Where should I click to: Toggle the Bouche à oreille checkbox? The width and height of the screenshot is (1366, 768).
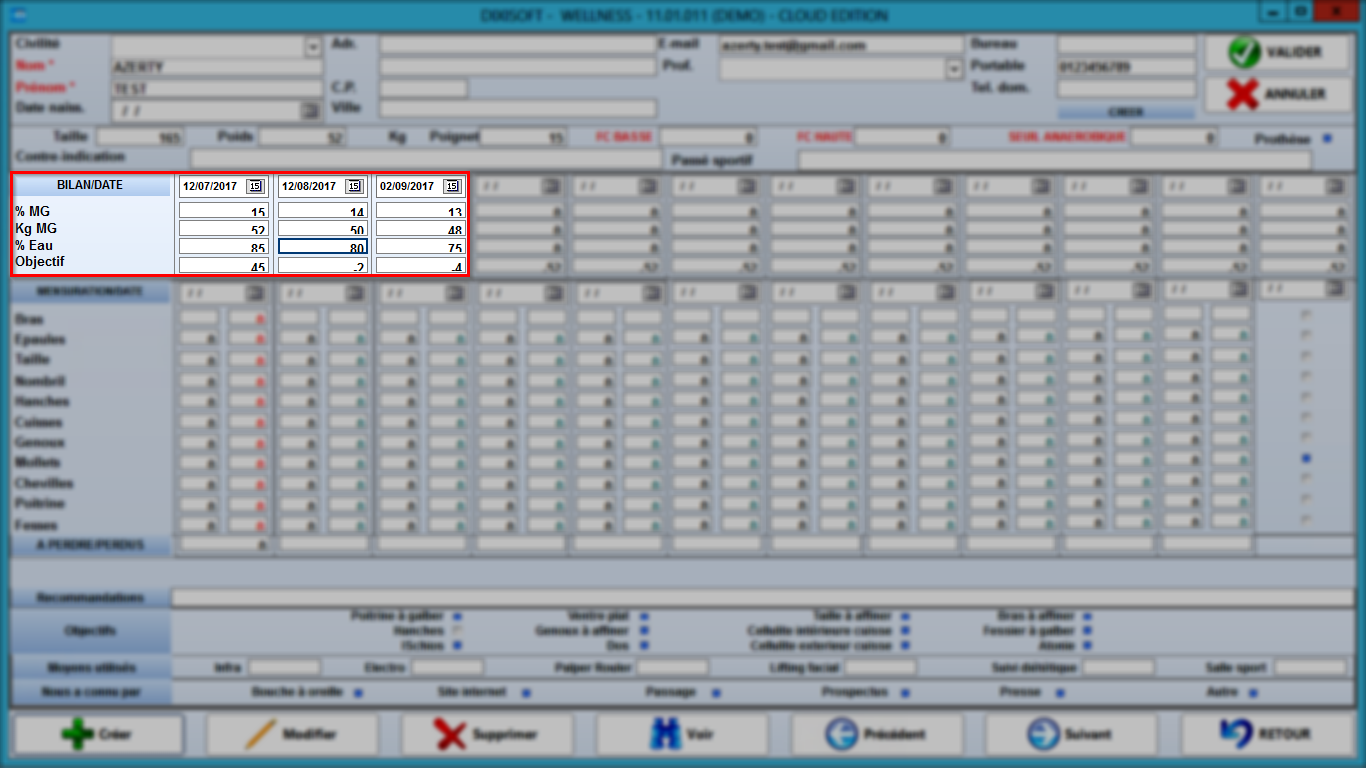pos(358,692)
